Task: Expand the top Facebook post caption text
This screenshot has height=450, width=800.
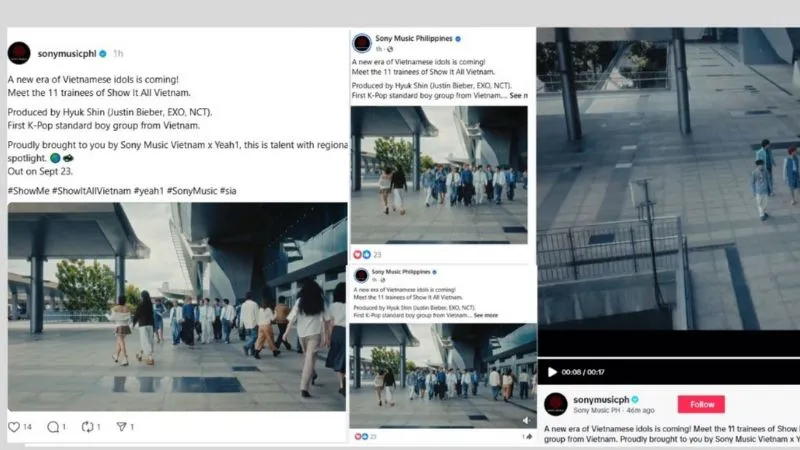Action: pos(518,96)
